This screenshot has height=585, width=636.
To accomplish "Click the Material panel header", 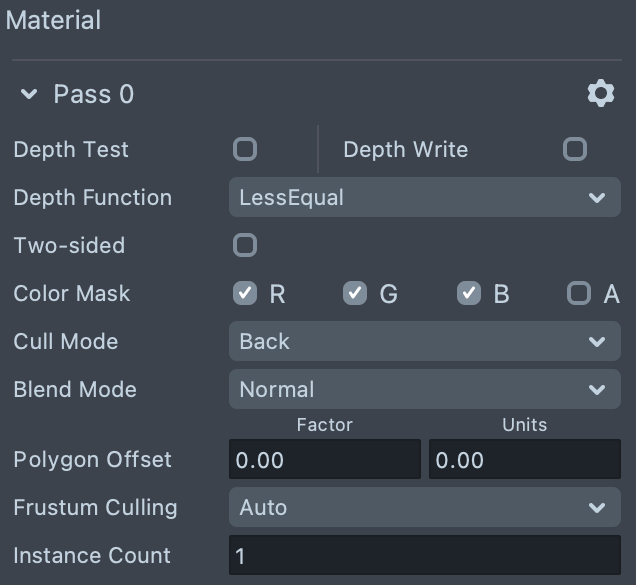I will point(54,20).
